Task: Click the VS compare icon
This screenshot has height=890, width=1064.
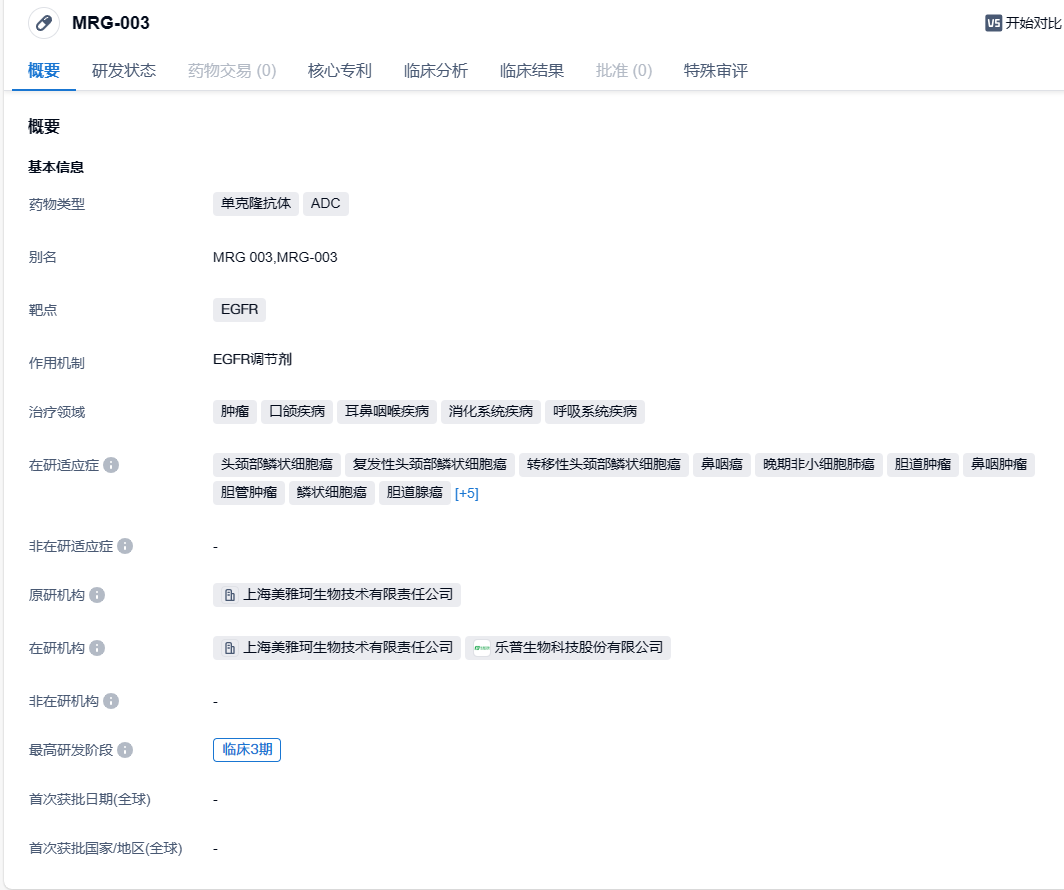Action: point(993,23)
